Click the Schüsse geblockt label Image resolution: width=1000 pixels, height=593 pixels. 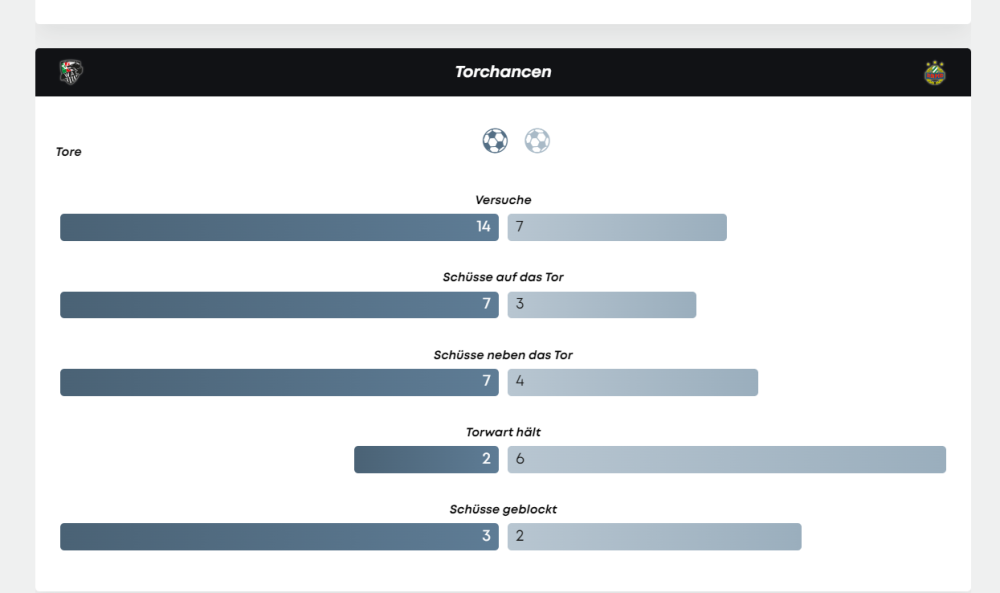[503, 509]
